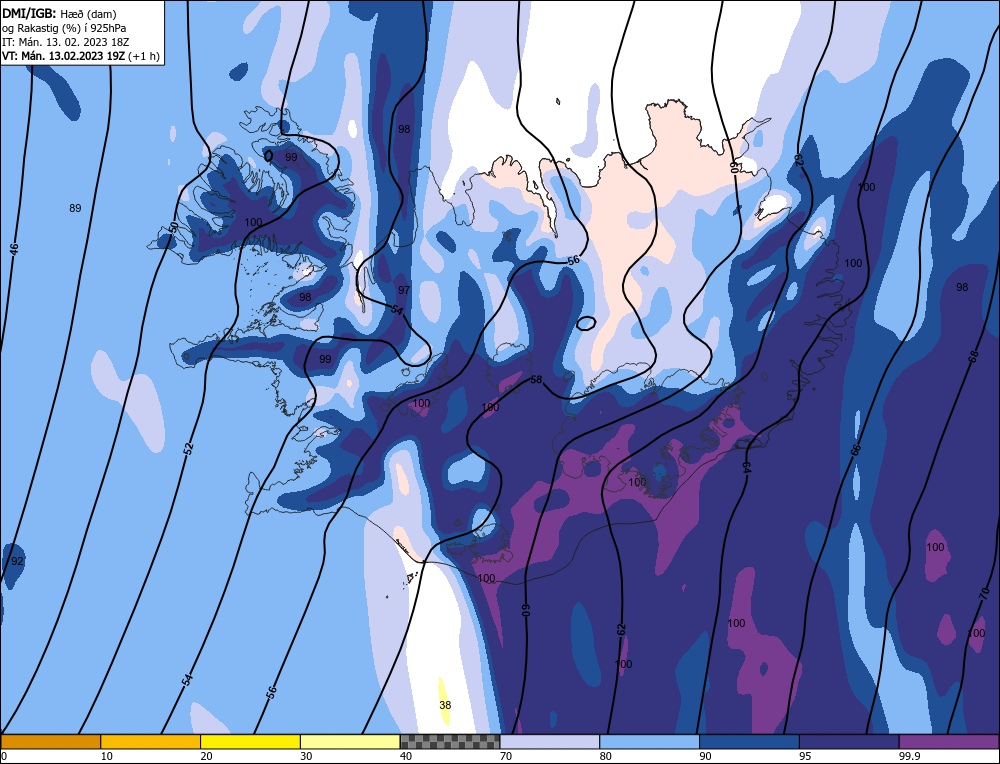Screen dimensions: 1000x764
Task: Click the orange 10–20 legend swatch
Action: pos(151,741)
